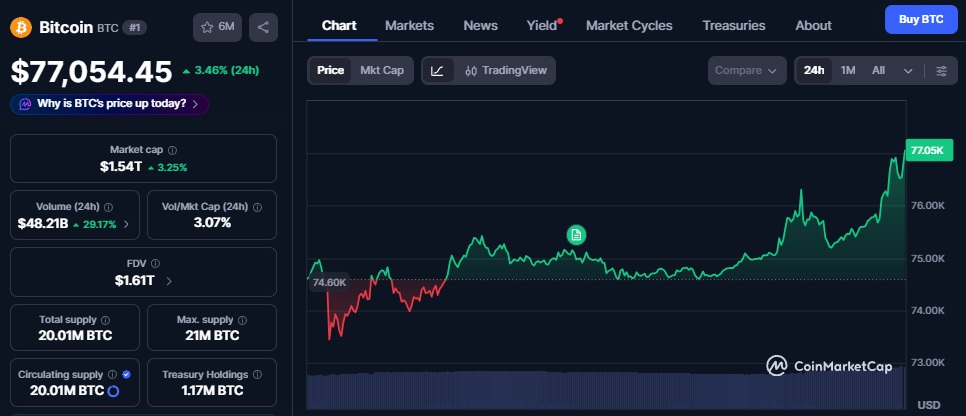This screenshot has height=416, width=966.
Task: Switch chart to Mkt Cap view
Action: [x=382, y=70]
